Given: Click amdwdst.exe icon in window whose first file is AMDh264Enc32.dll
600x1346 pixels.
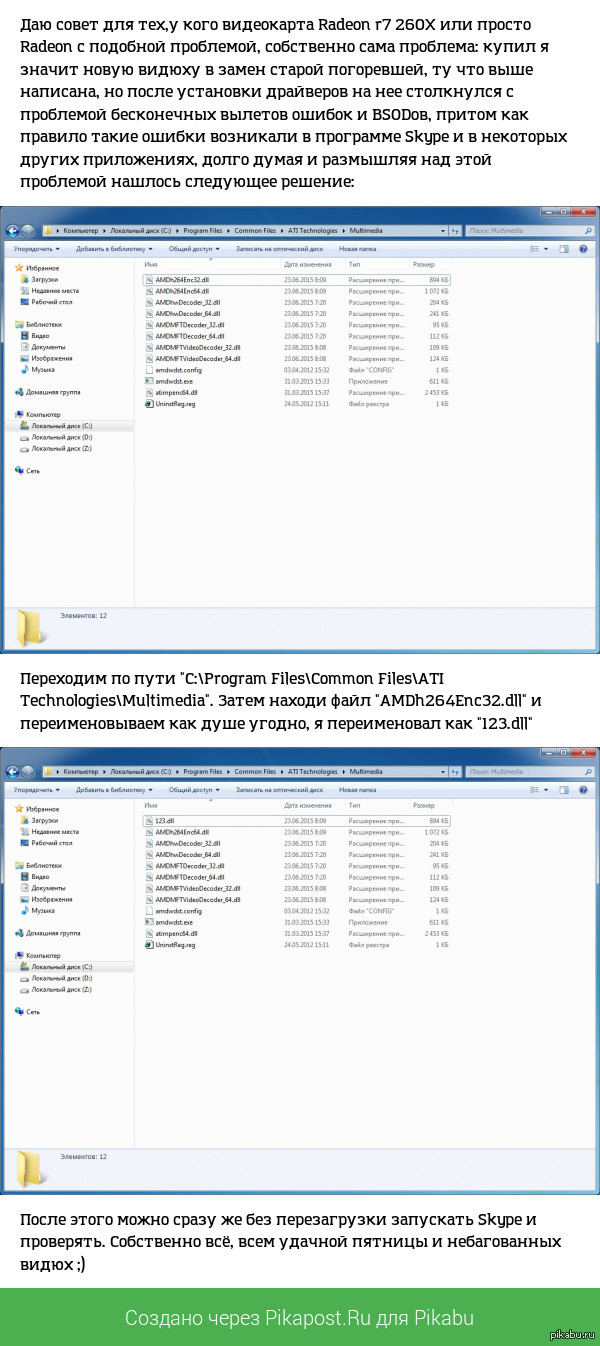Looking at the screenshot, I should [148, 381].
